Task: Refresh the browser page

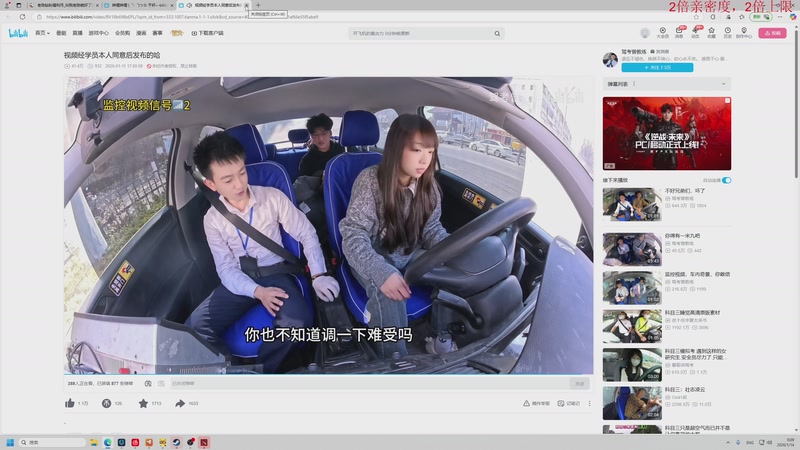Action: [22, 17]
